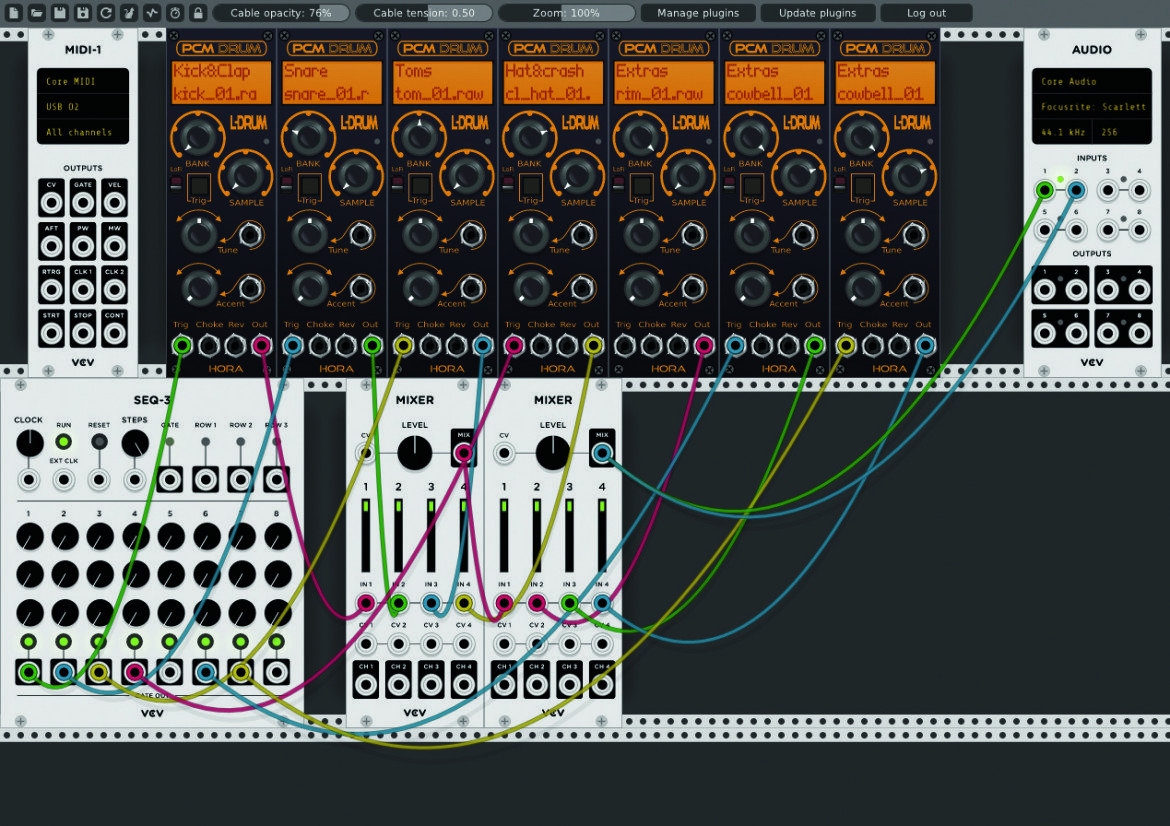The width and height of the screenshot is (1170, 826).
Task: Open the Core MIDI driver selector
Action: point(83,81)
